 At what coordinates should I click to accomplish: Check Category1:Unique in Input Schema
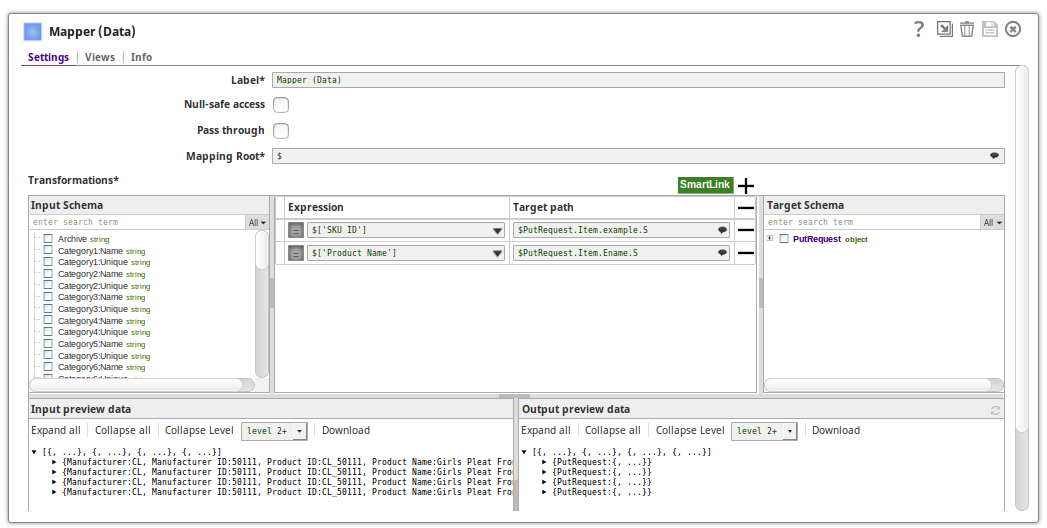[x=48, y=262]
